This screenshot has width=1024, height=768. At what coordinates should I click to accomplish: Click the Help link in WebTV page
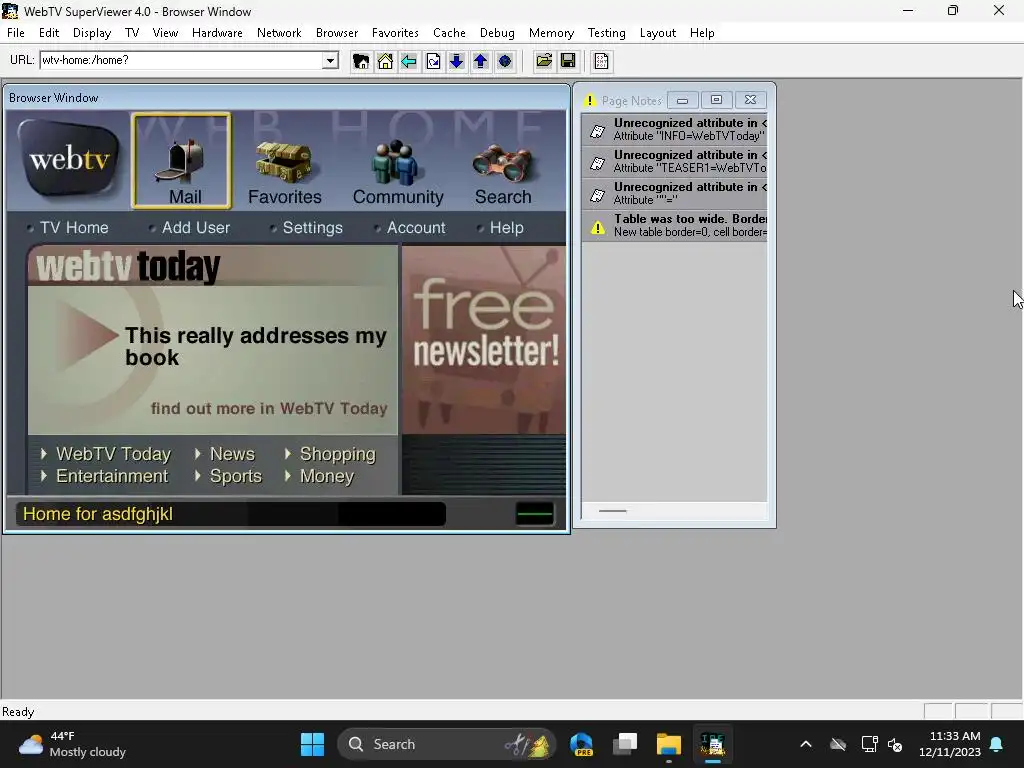pos(507,227)
